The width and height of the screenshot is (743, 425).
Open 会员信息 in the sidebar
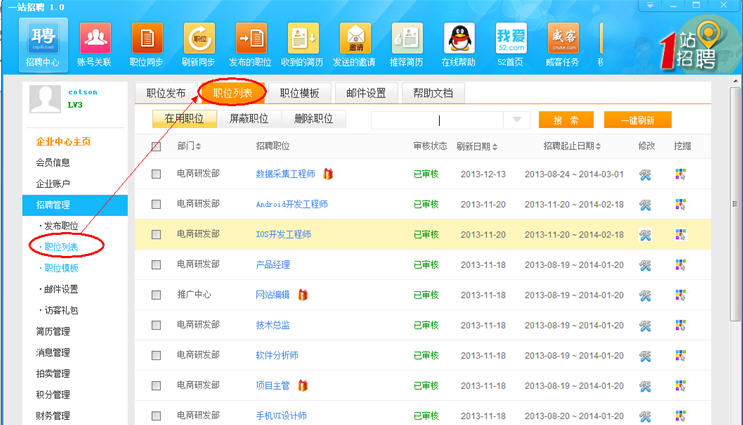point(53,163)
